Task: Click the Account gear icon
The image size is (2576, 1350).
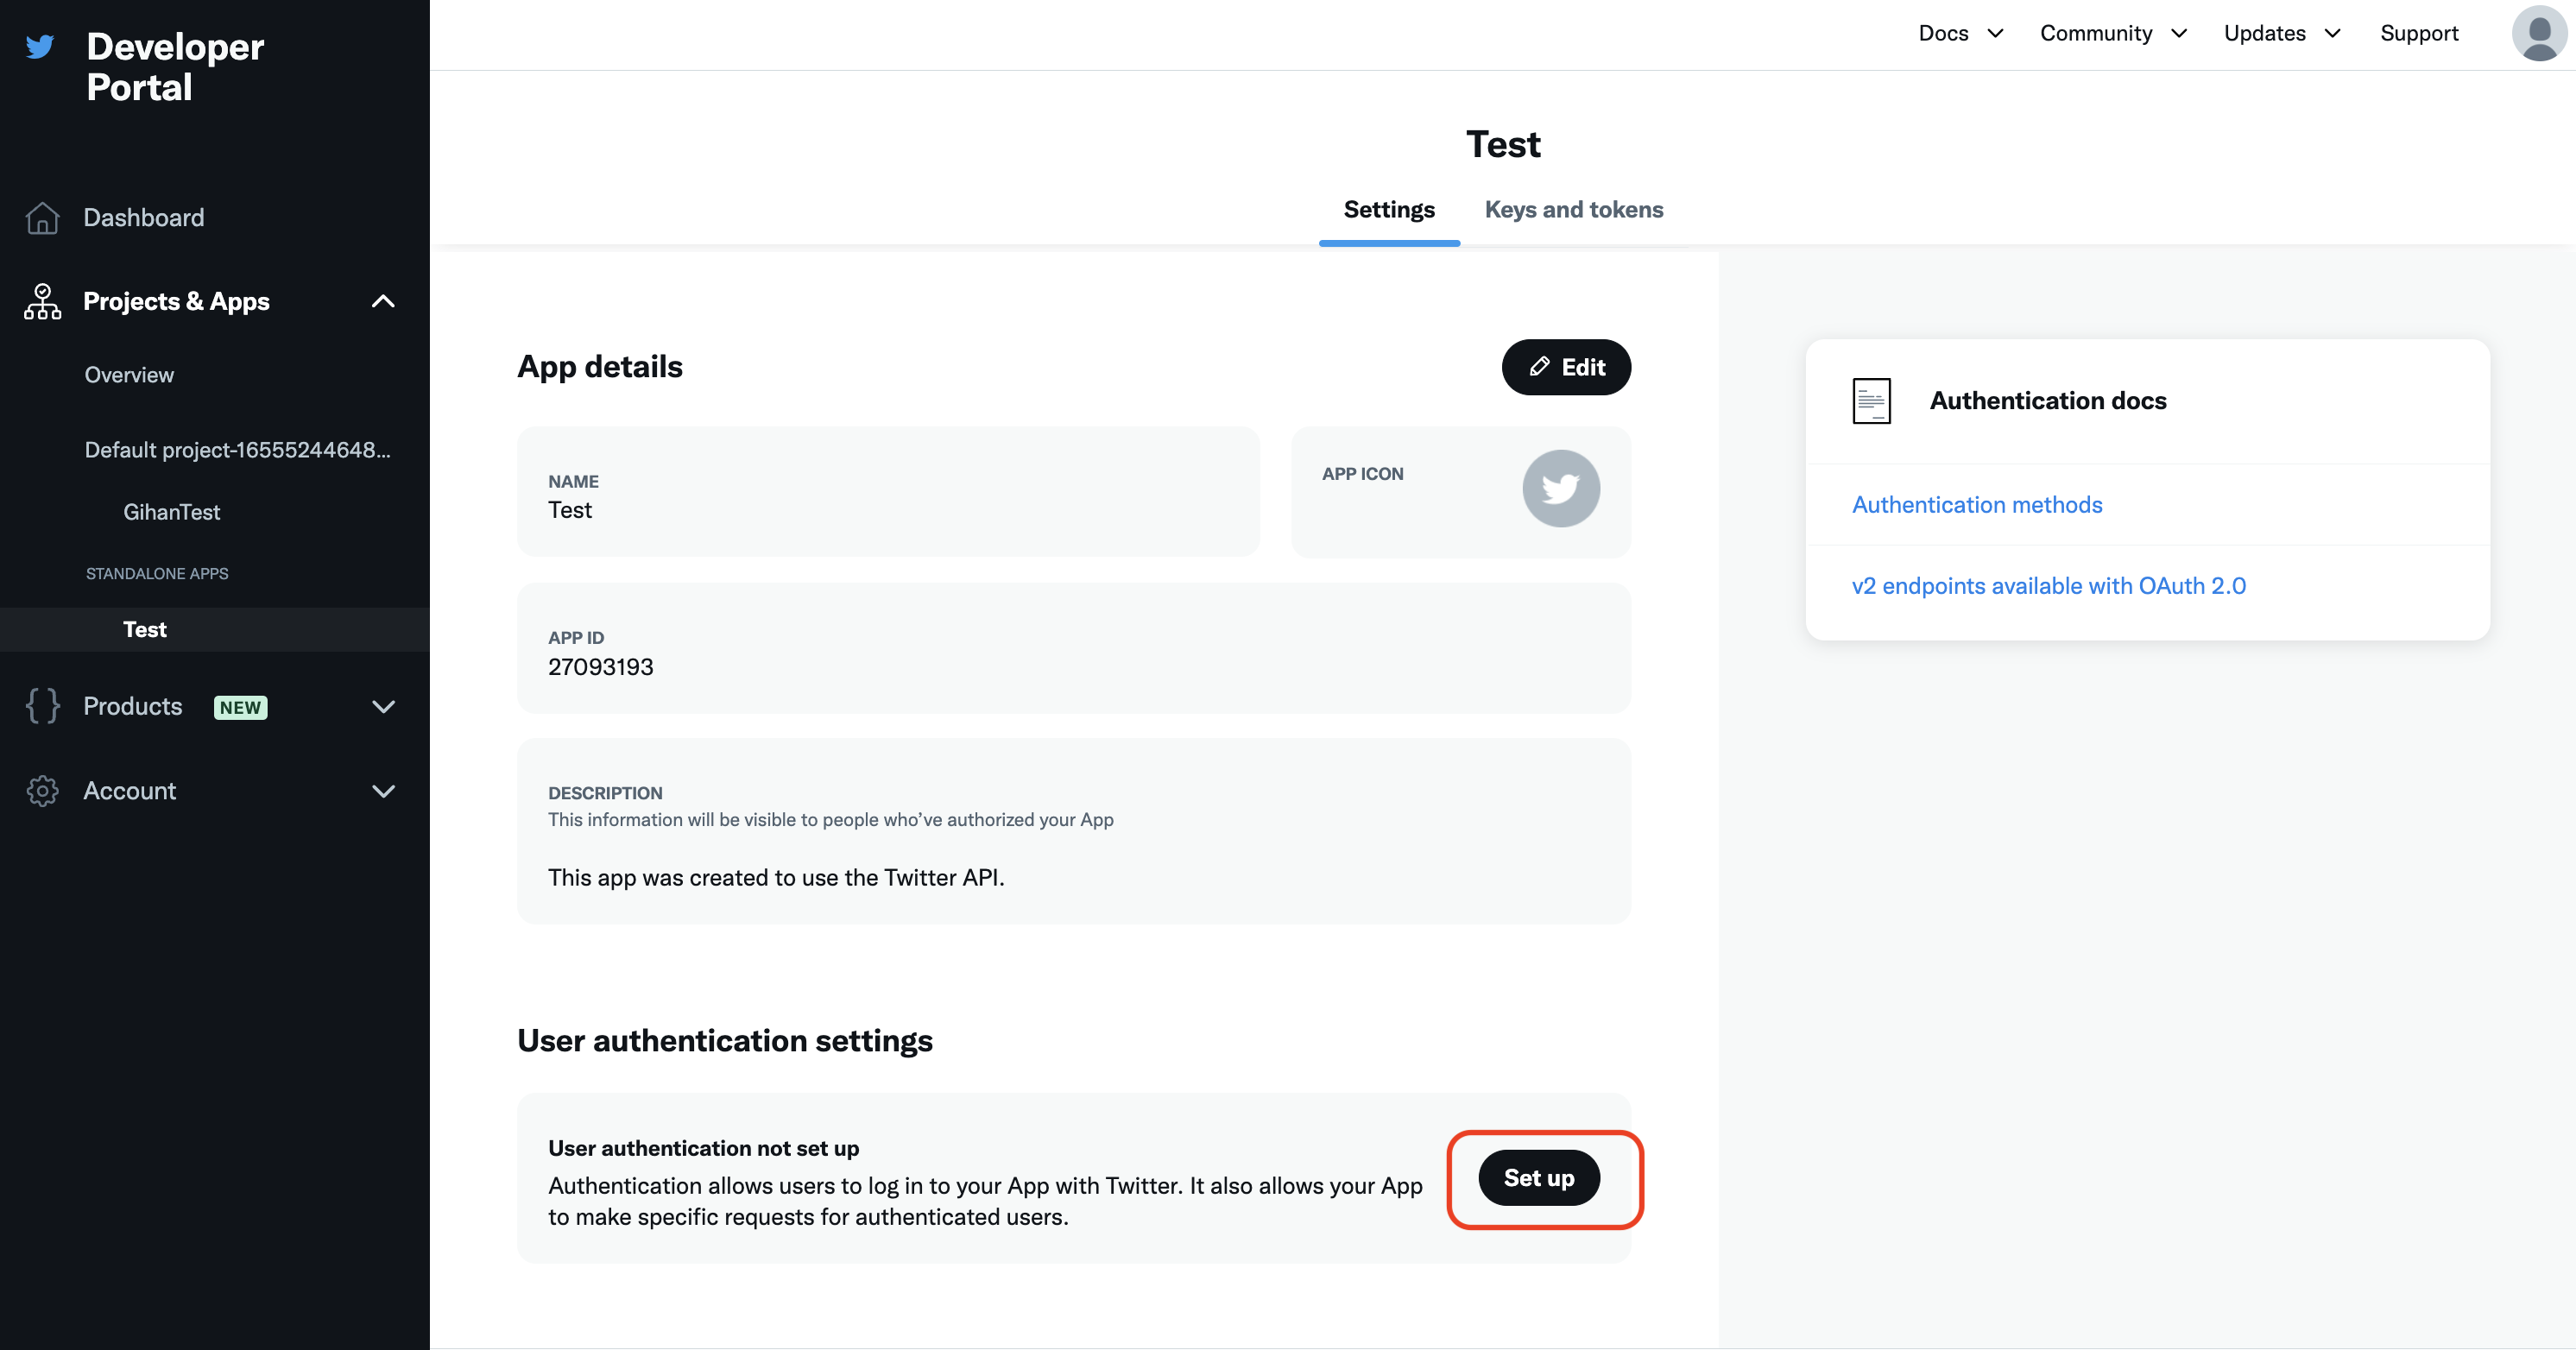Action: point(42,790)
